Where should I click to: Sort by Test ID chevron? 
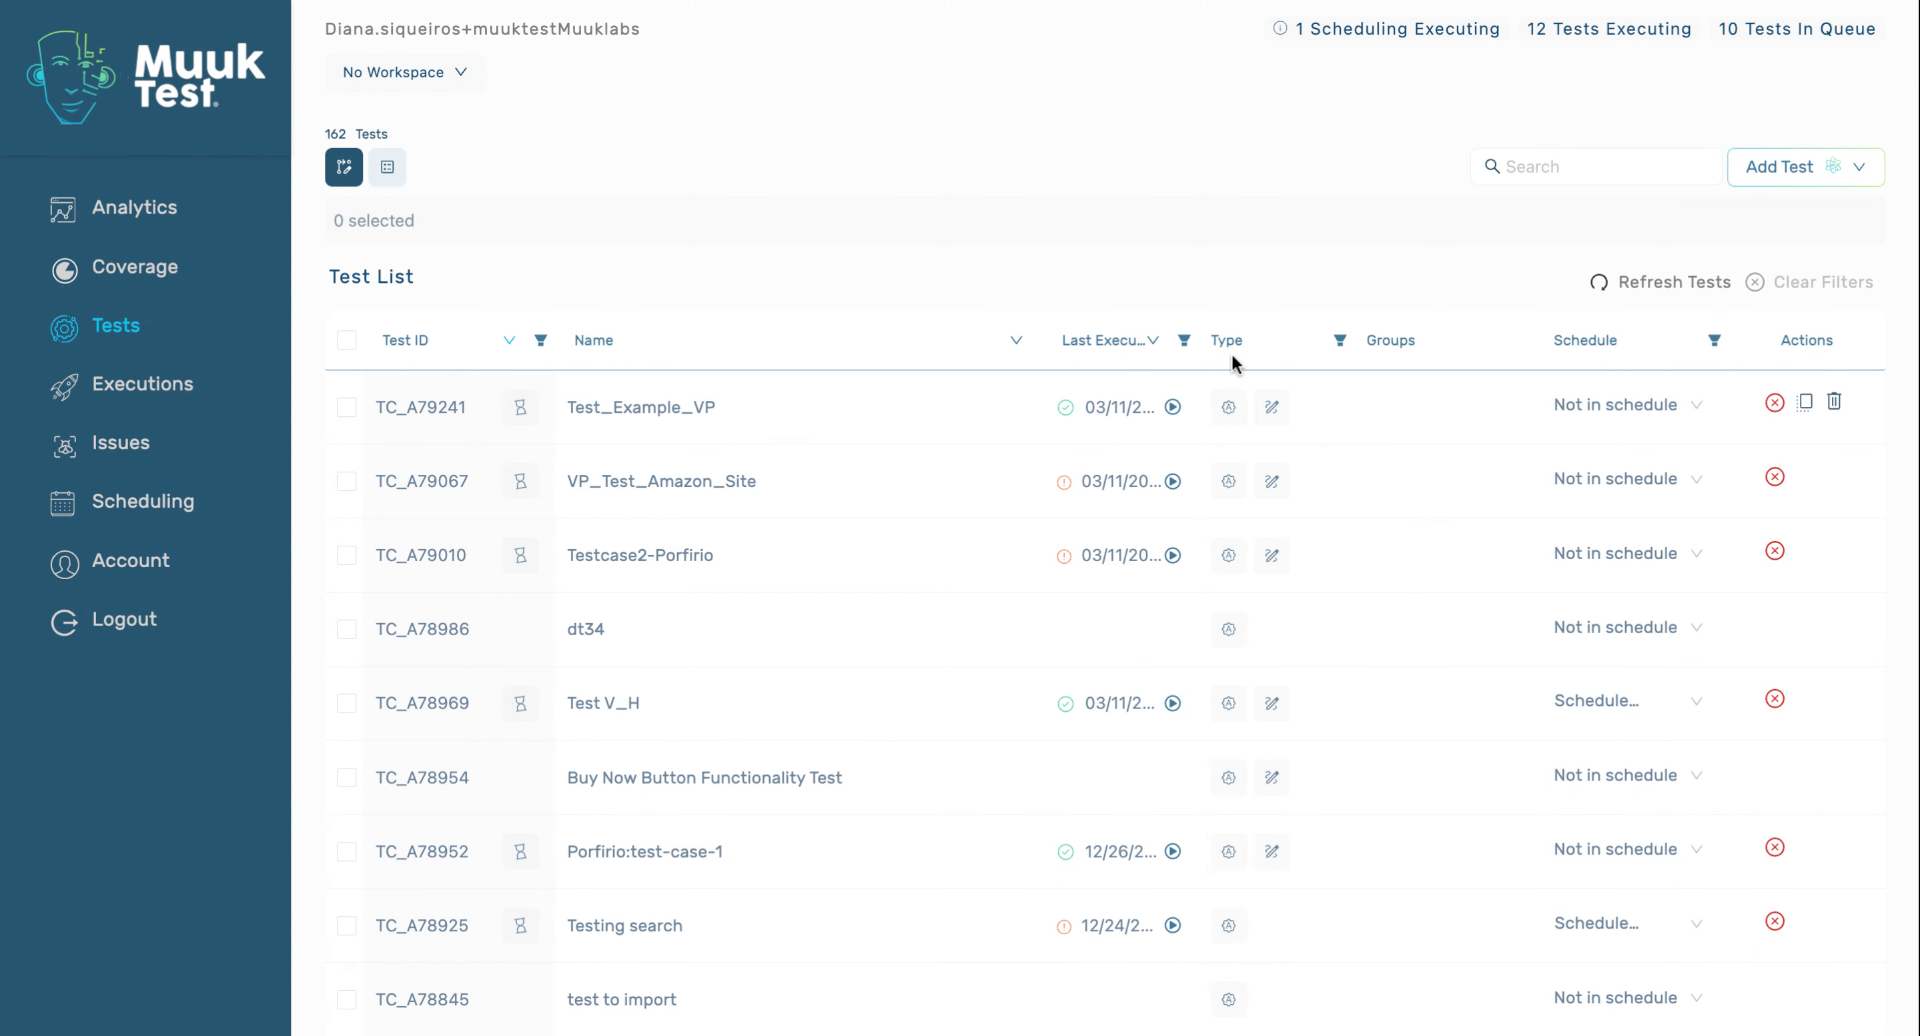[509, 340]
